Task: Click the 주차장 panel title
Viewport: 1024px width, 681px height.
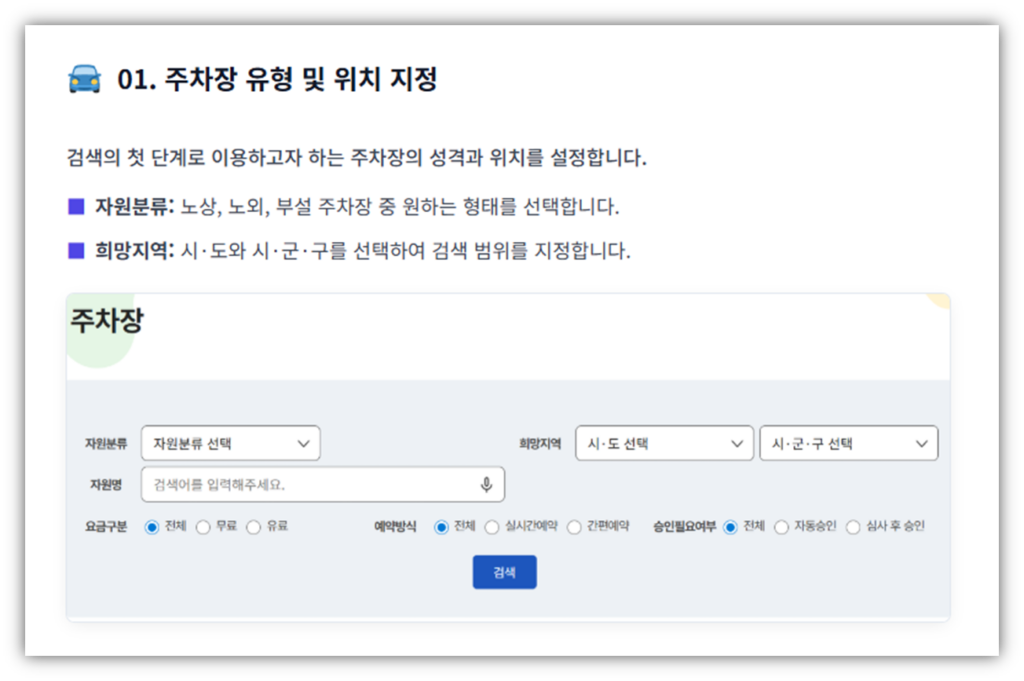Action: (x=107, y=321)
